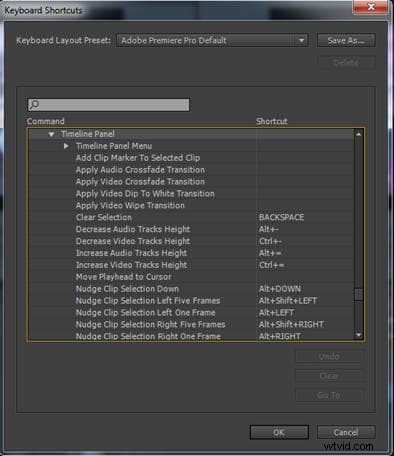
Task: Select Increase Video Tracks Height command
Action: tap(131, 265)
